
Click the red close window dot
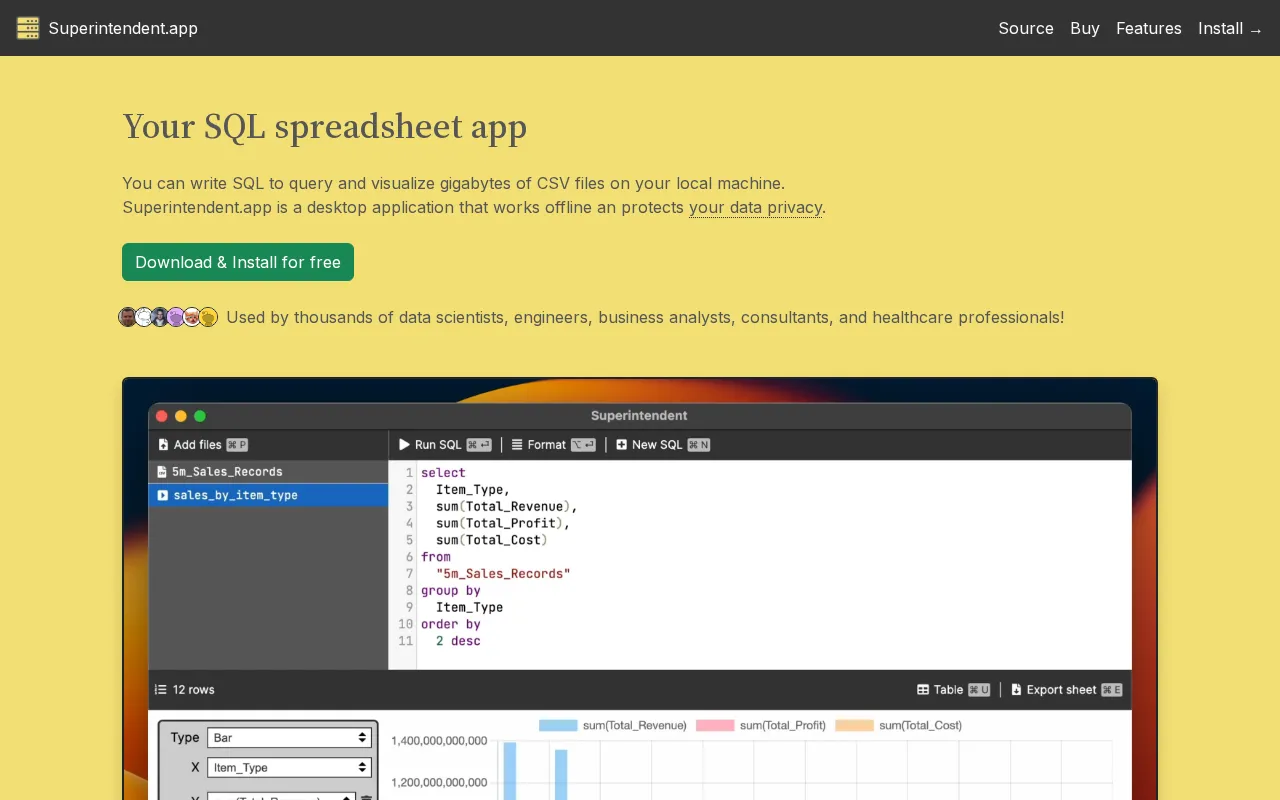coord(162,416)
